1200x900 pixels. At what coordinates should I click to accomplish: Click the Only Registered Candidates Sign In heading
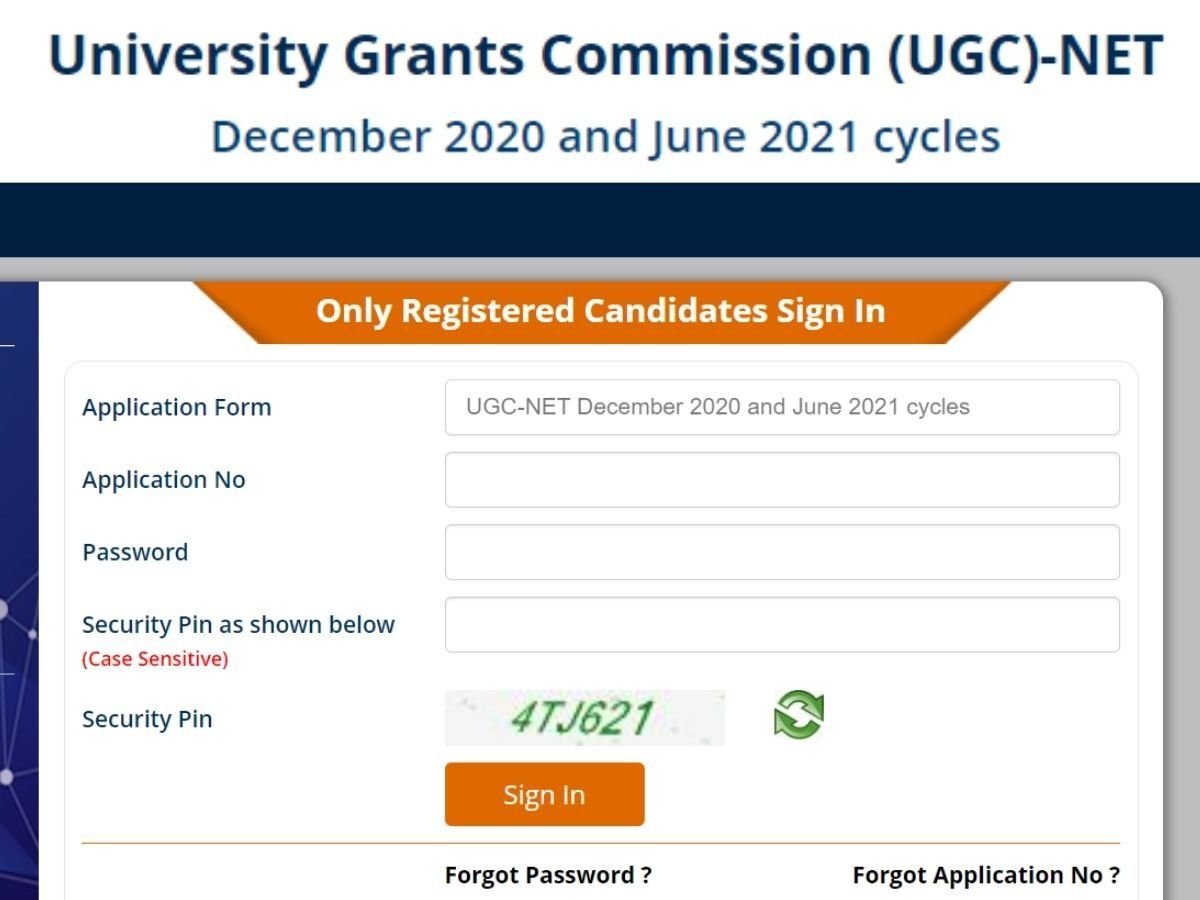[600, 311]
